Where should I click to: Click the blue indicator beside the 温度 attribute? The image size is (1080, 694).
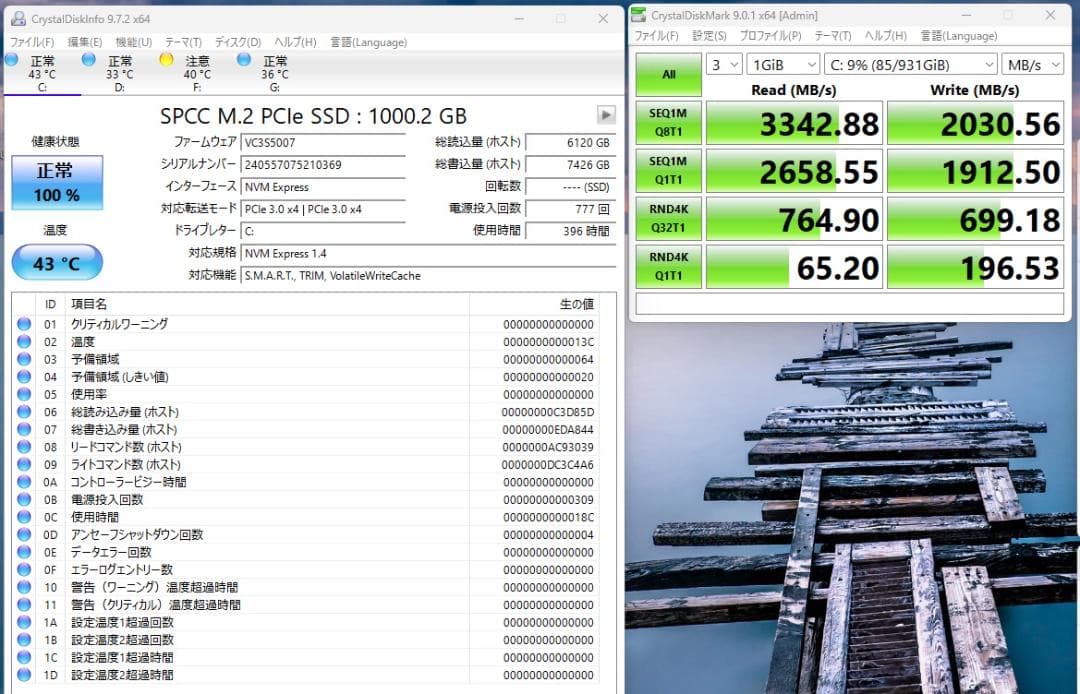tap(22, 341)
